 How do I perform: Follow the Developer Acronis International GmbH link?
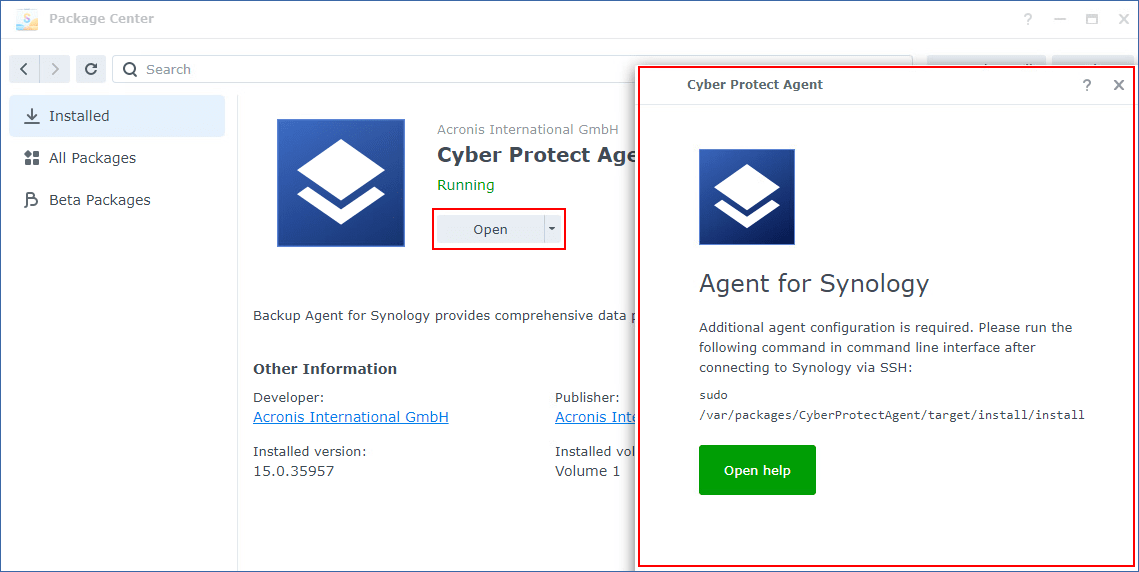[350, 417]
